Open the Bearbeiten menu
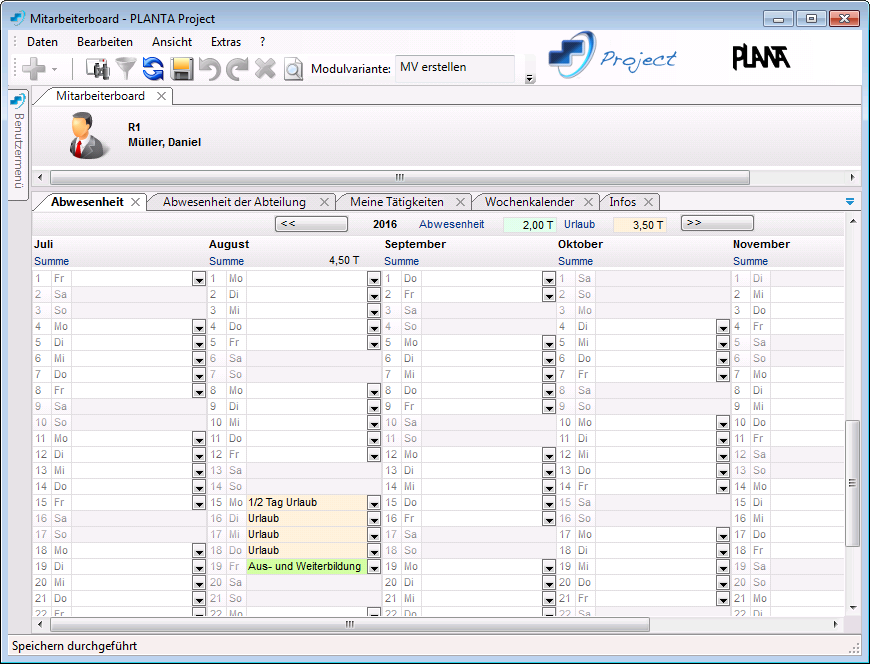This screenshot has height=664, width=870. pos(105,42)
